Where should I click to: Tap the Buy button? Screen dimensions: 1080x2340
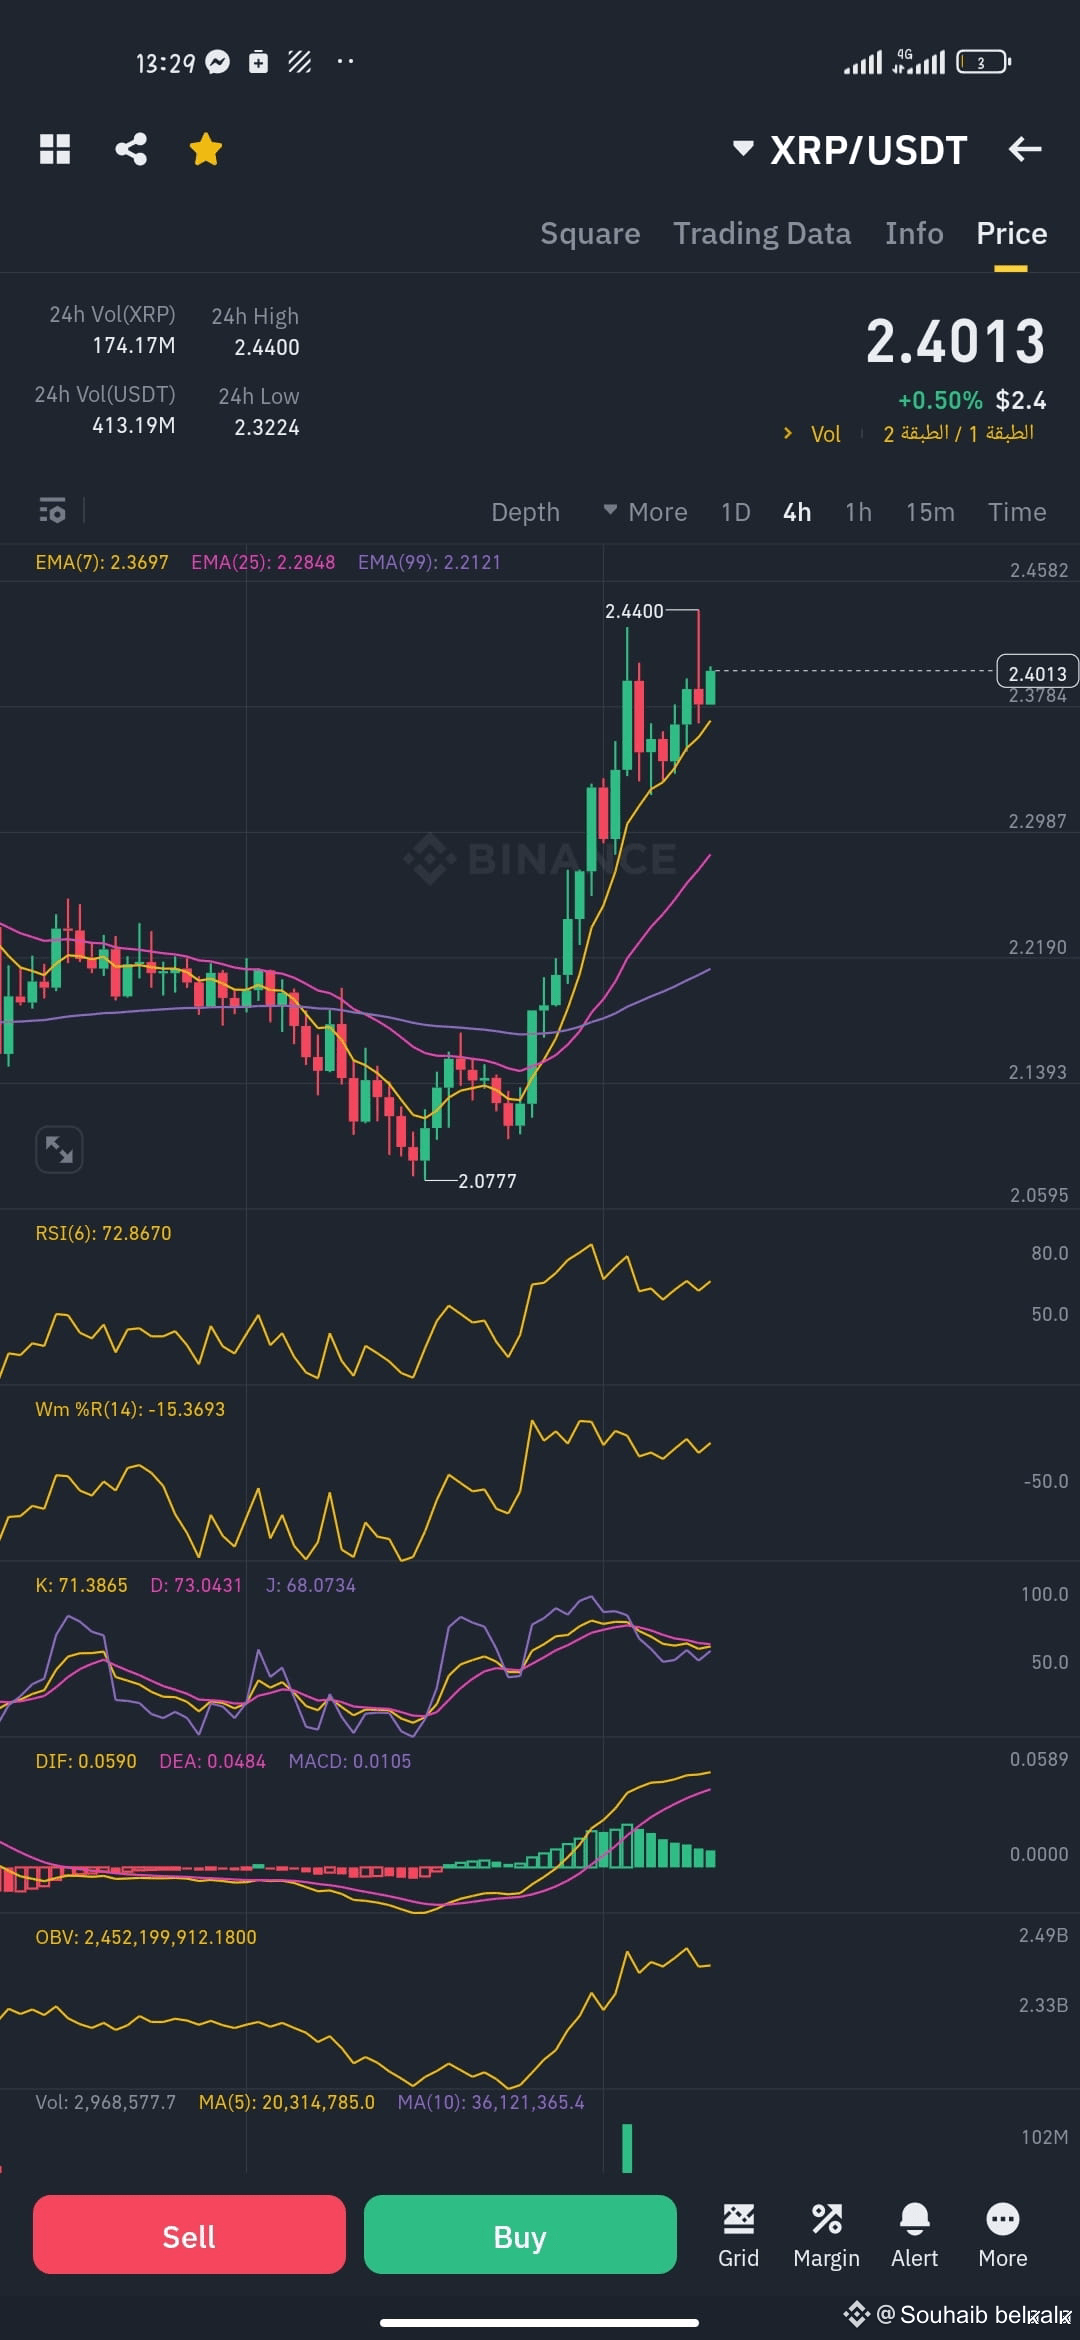pos(520,2237)
